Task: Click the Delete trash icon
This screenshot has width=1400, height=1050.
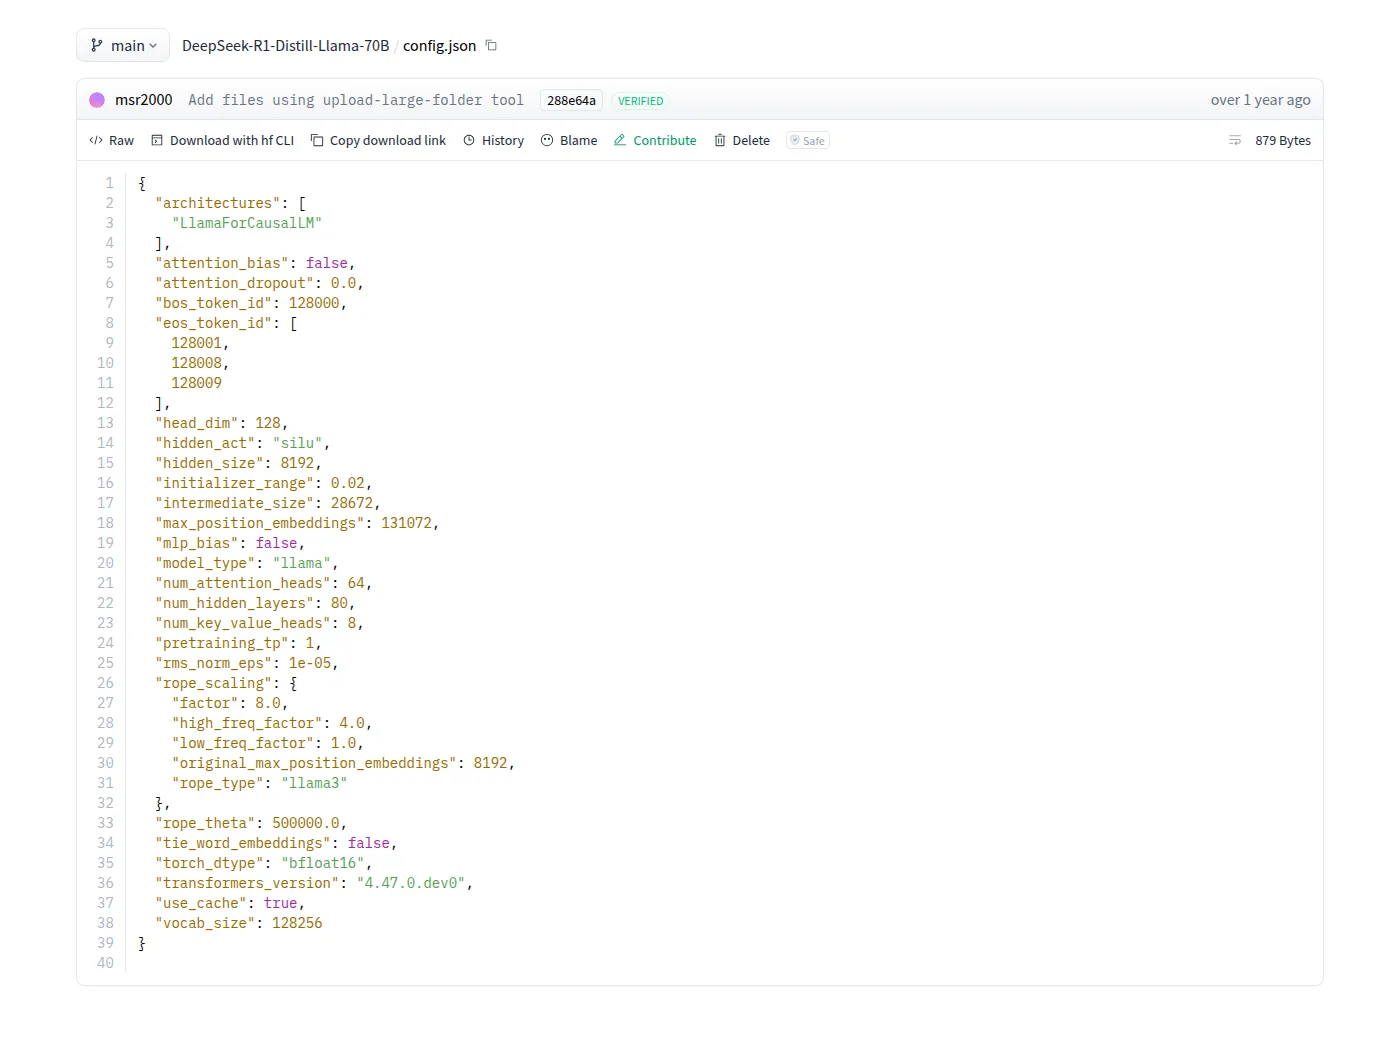Action: 720,140
